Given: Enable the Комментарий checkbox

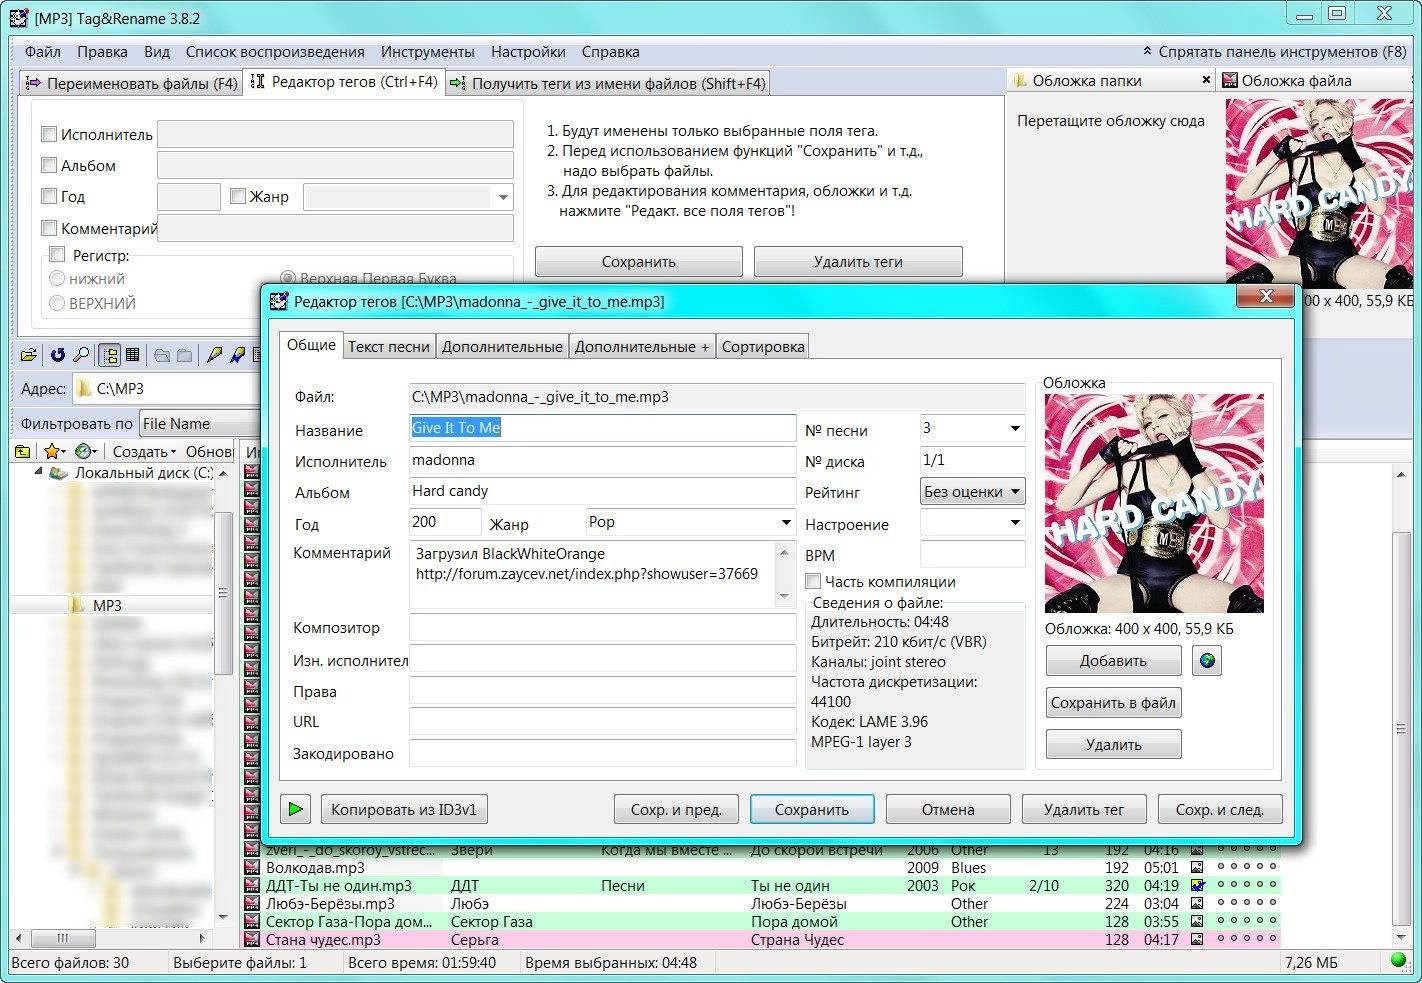Looking at the screenshot, I should pyautogui.click(x=49, y=228).
